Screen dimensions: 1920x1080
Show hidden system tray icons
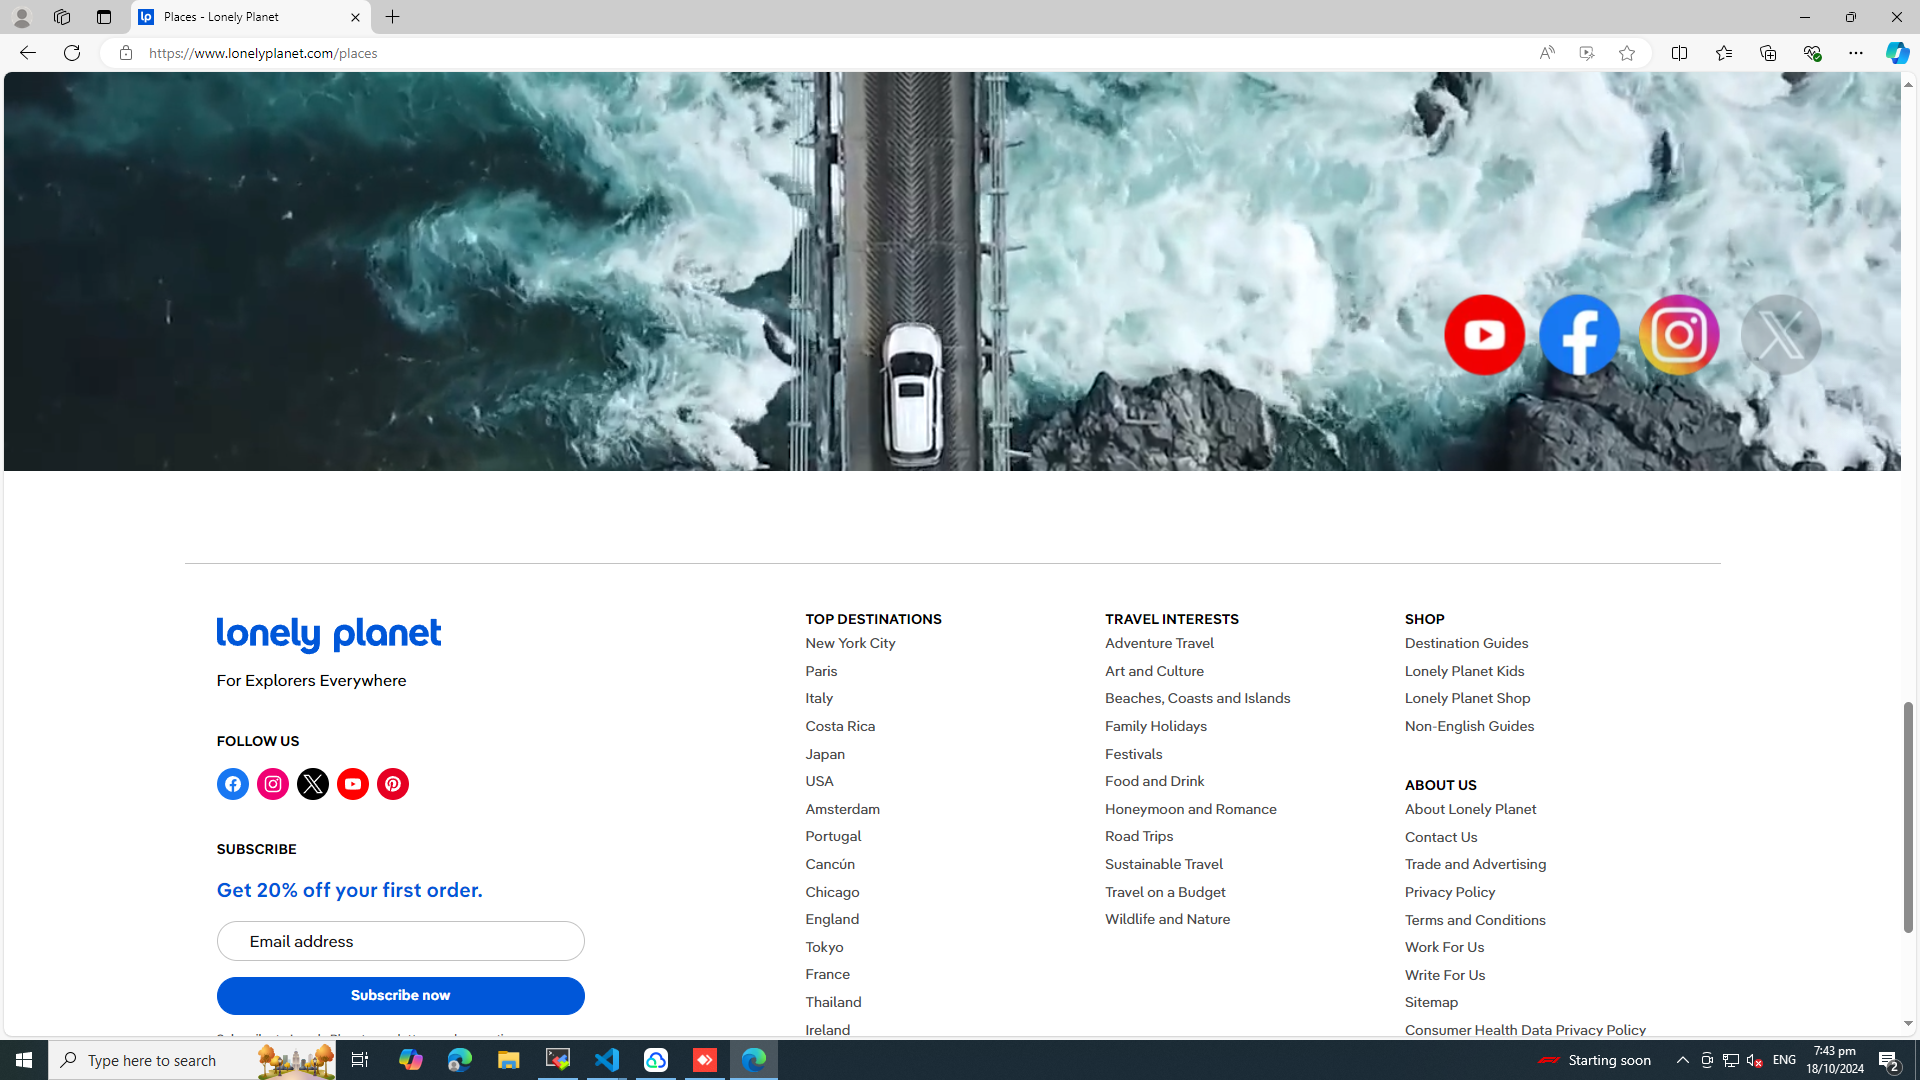pyautogui.click(x=1683, y=1060)
